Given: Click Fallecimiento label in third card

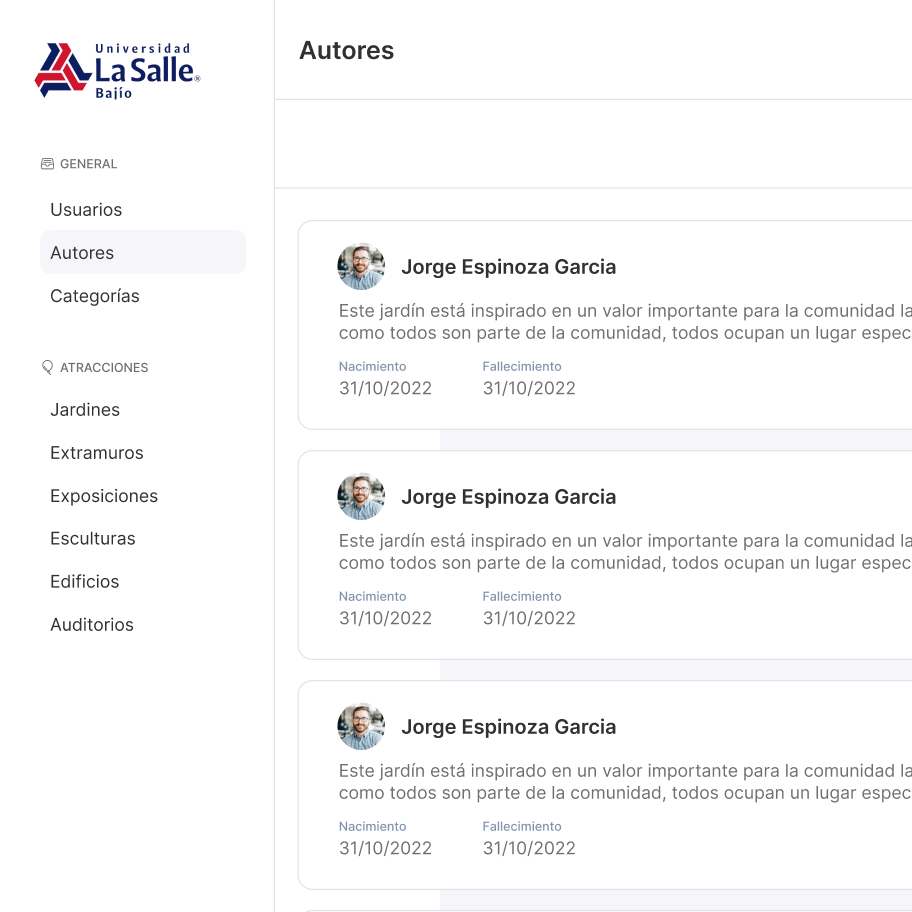Looking at the screenshot, I should (x=522, y=826).
